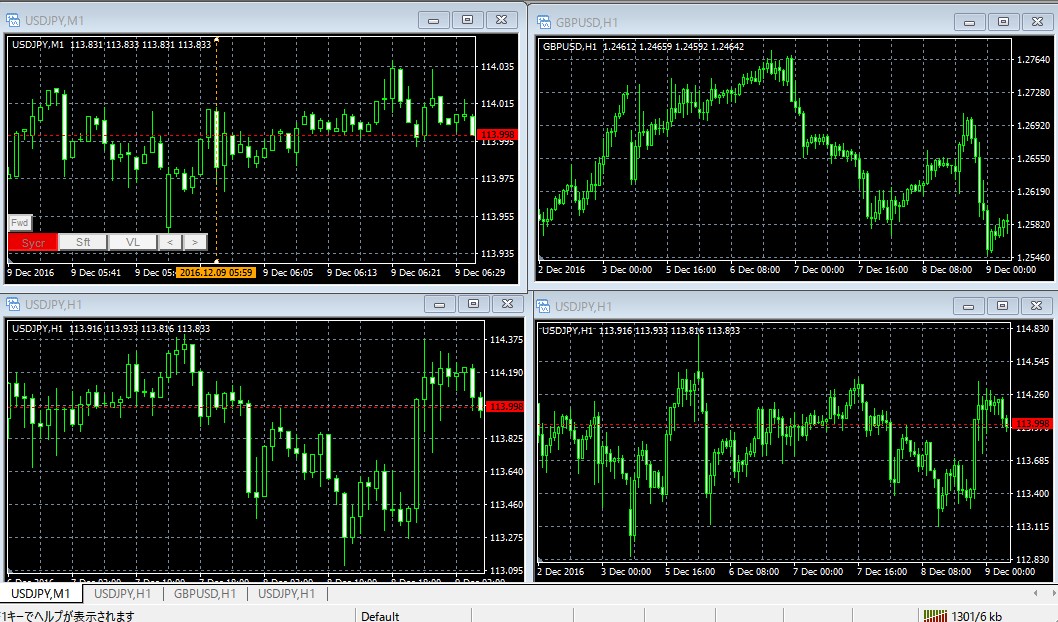Click USDJPY,M1 113.831 quote header text

tap(111, 45)
